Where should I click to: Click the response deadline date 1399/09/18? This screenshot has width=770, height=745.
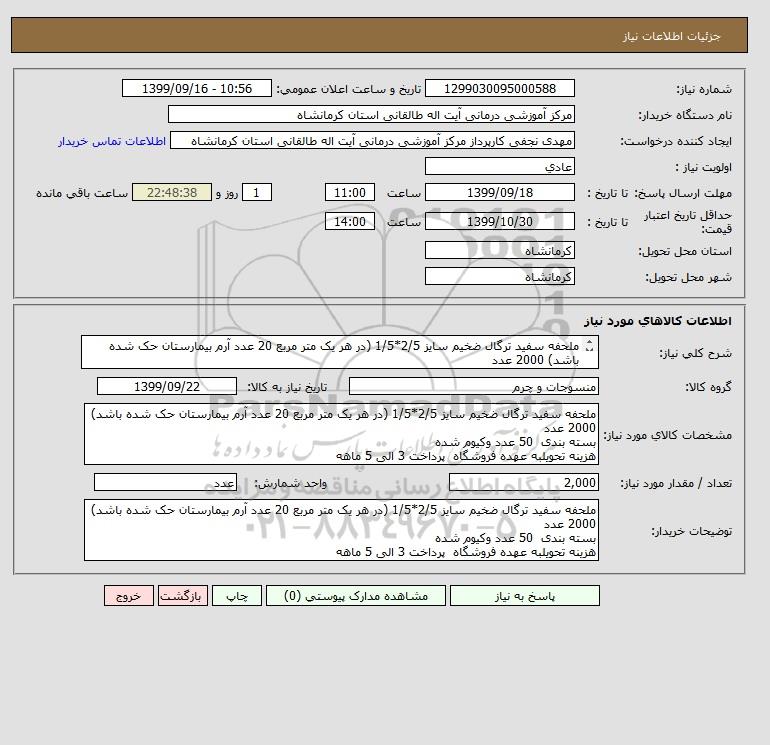click(x=499, y=193)
